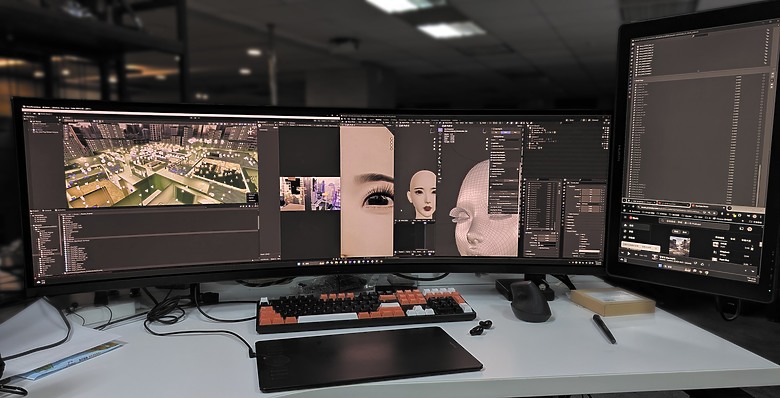The height and width of the screenshot is (398, 780).
Task: Play the track in YouTube Music player bar
Action: coord(629,254)
